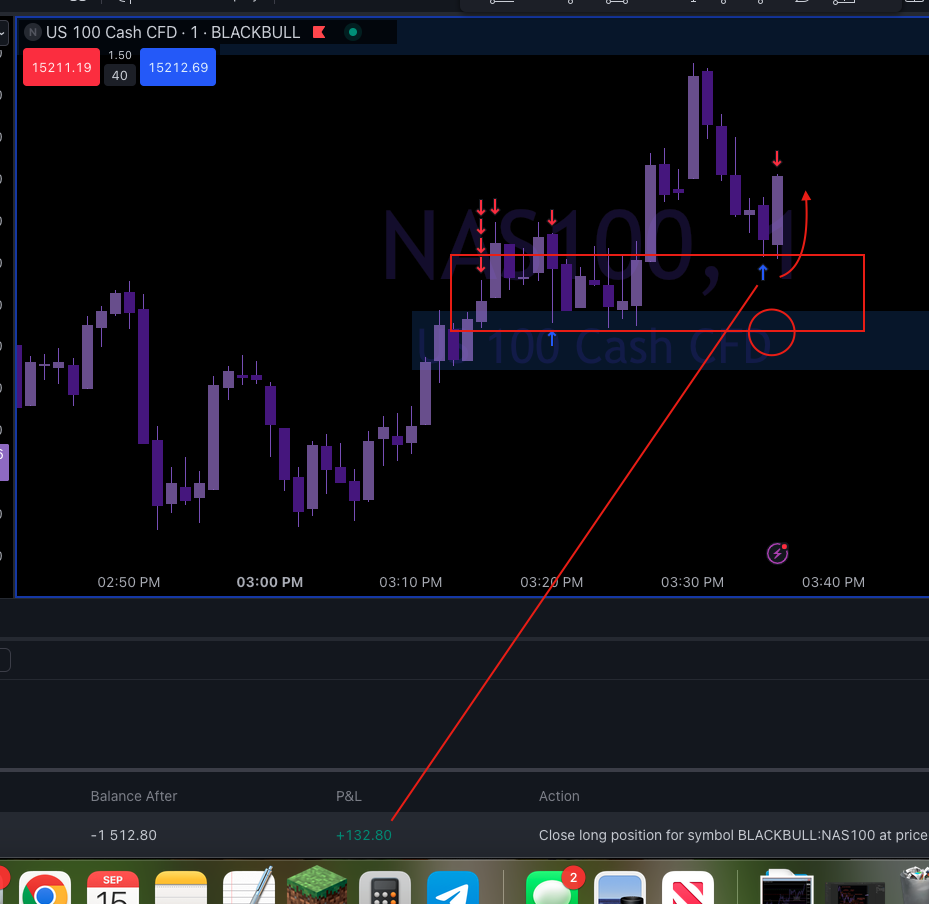Open the quantity selector showing 40

(x=119, y=75)
